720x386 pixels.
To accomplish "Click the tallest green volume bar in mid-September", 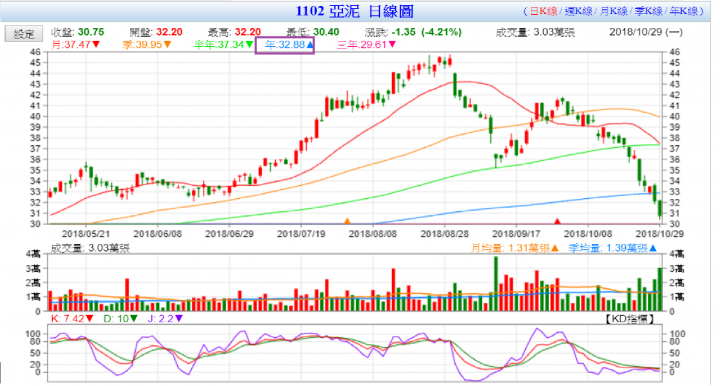I will tap(496, 284).
